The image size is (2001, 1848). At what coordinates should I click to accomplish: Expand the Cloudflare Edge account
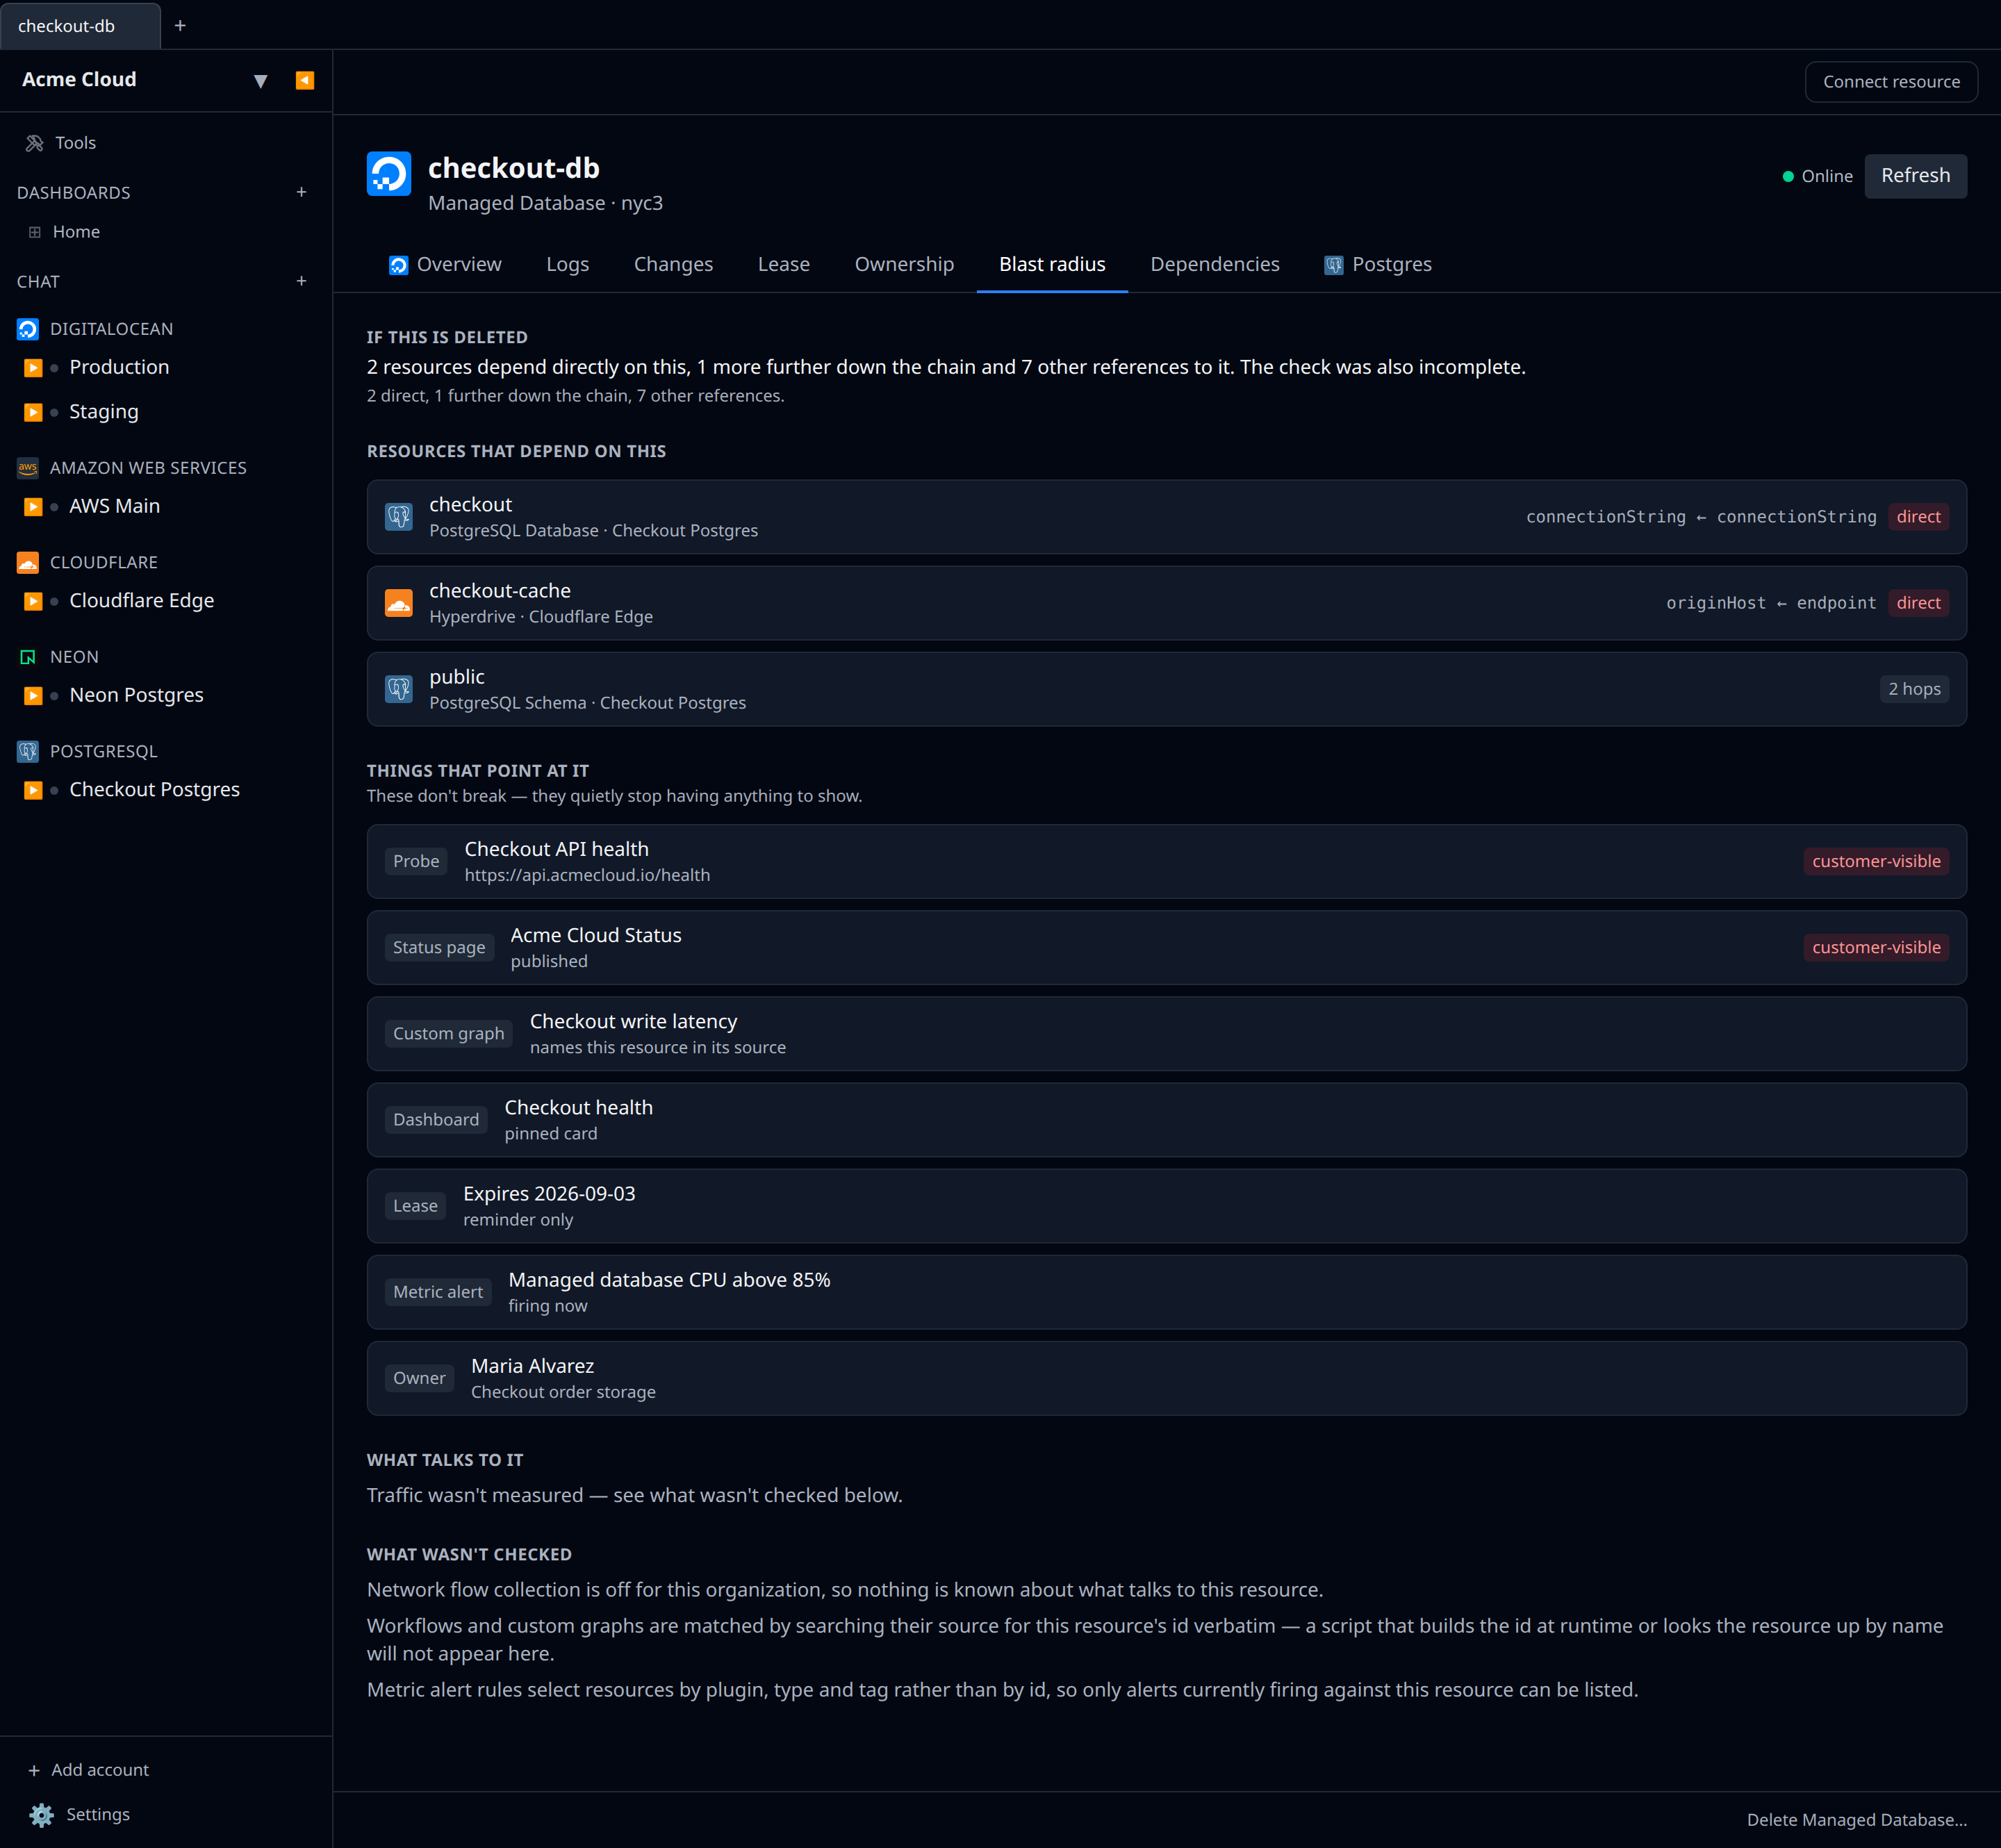click(33, 601)
